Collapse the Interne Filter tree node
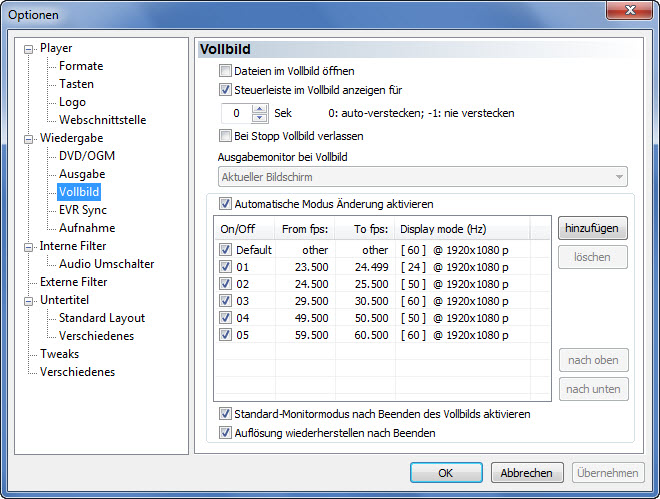This screenshot has height=499, width=660. click(x=29, y=247)
